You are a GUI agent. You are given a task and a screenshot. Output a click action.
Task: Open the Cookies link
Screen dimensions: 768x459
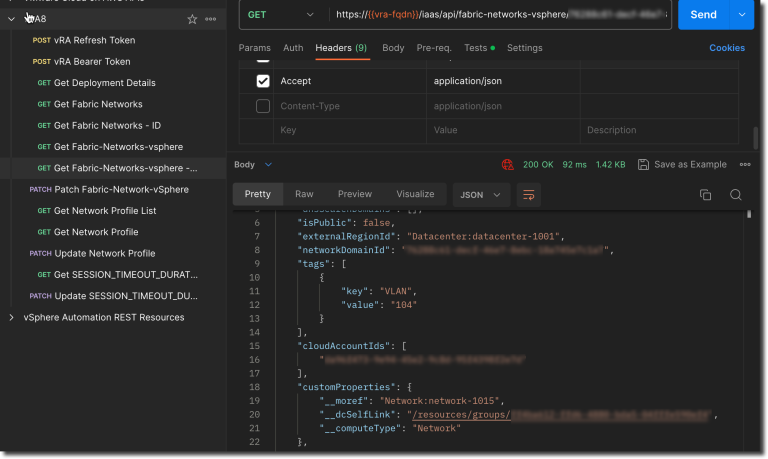(727, 48)
